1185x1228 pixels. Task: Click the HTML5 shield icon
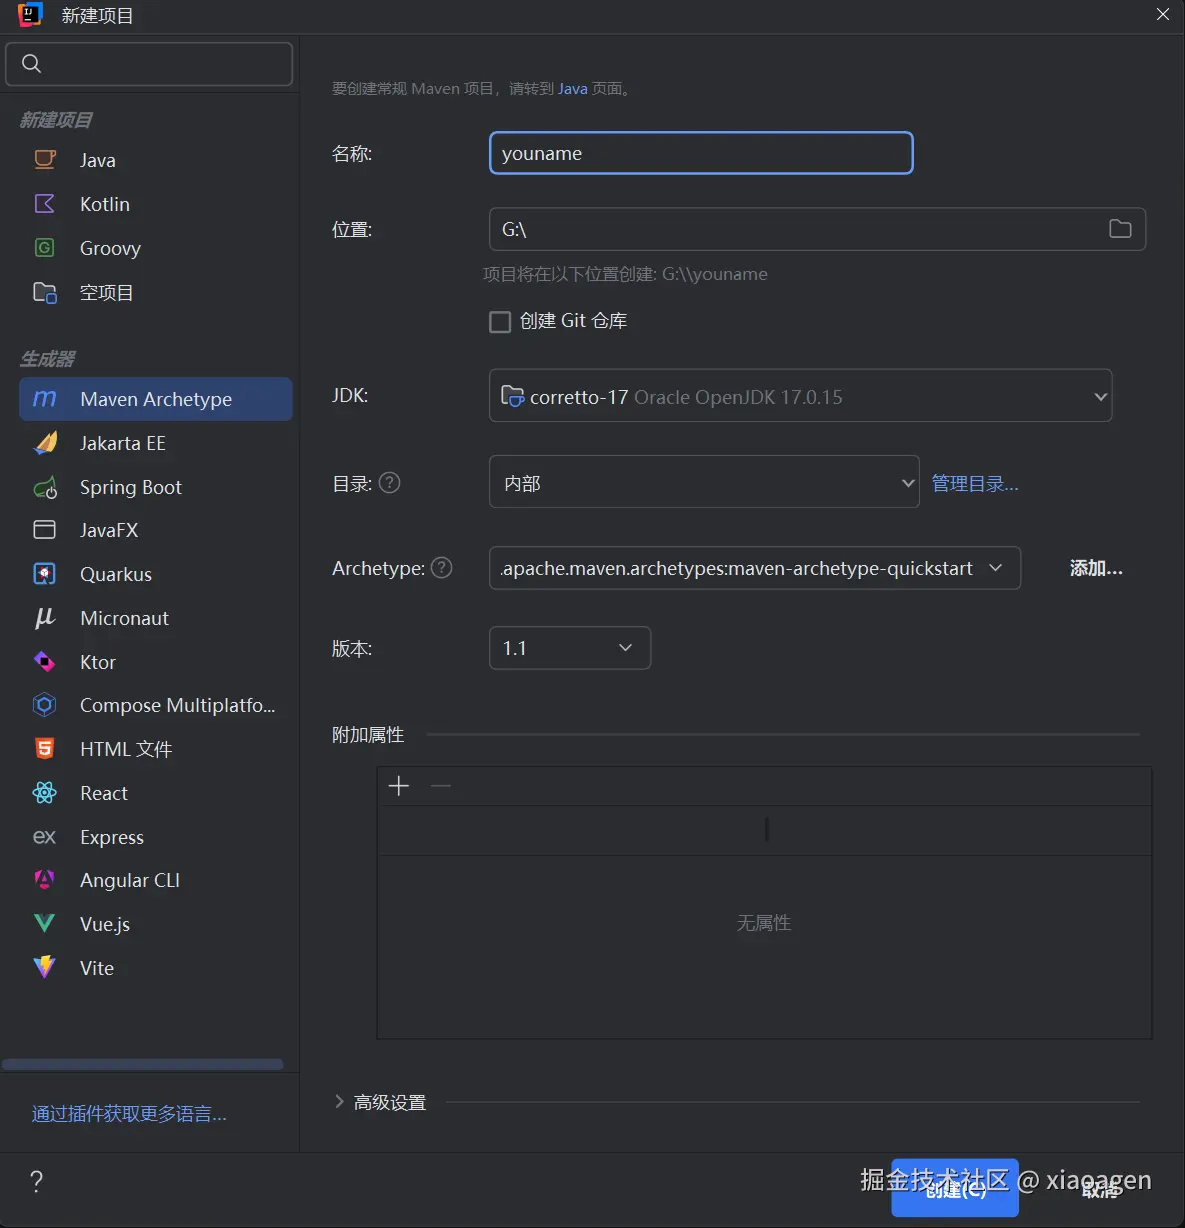pos(45,749)
